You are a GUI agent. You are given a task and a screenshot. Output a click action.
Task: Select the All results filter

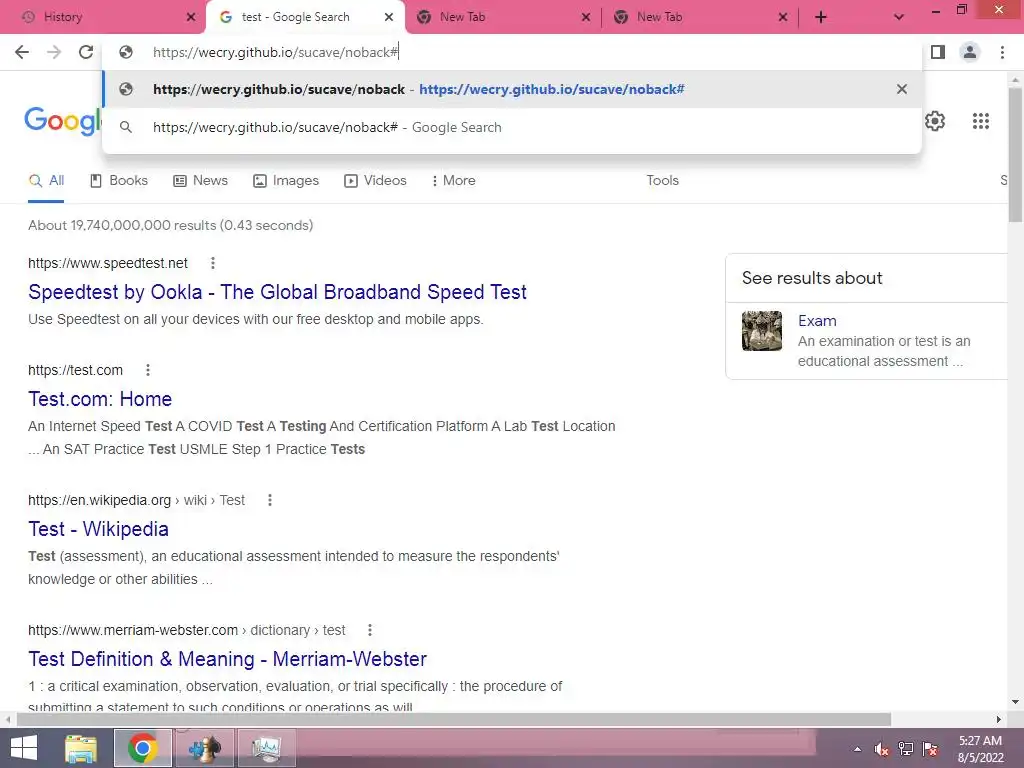pos(46,180)
